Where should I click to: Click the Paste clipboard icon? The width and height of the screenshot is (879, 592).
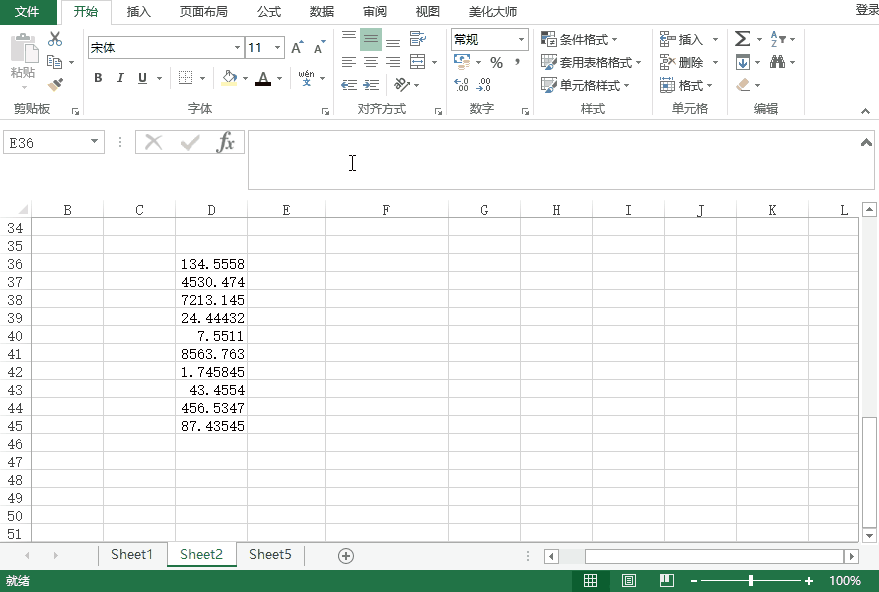coord(23,48)
